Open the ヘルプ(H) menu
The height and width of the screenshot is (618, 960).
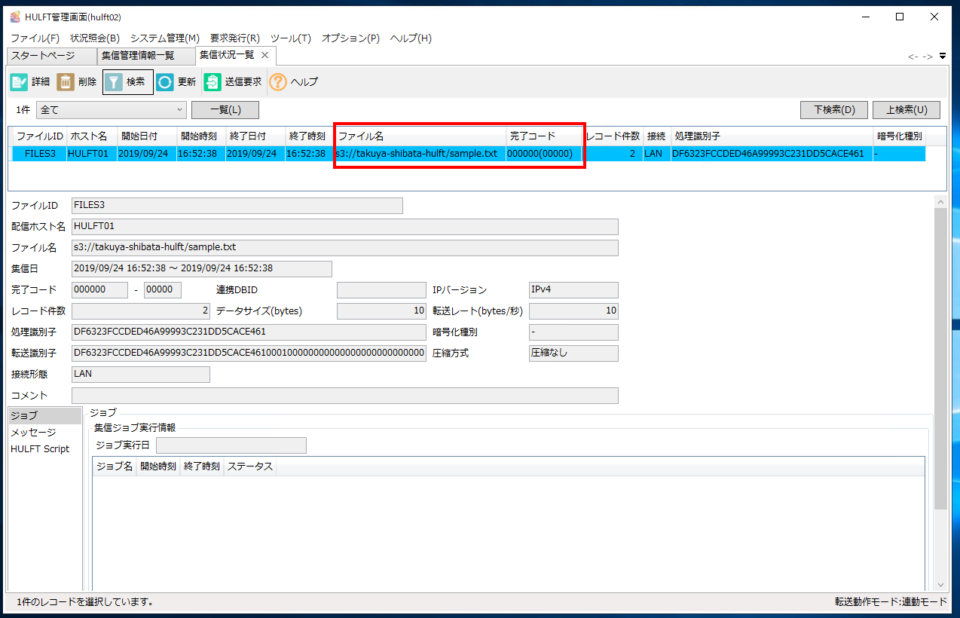tap(411, 38)
